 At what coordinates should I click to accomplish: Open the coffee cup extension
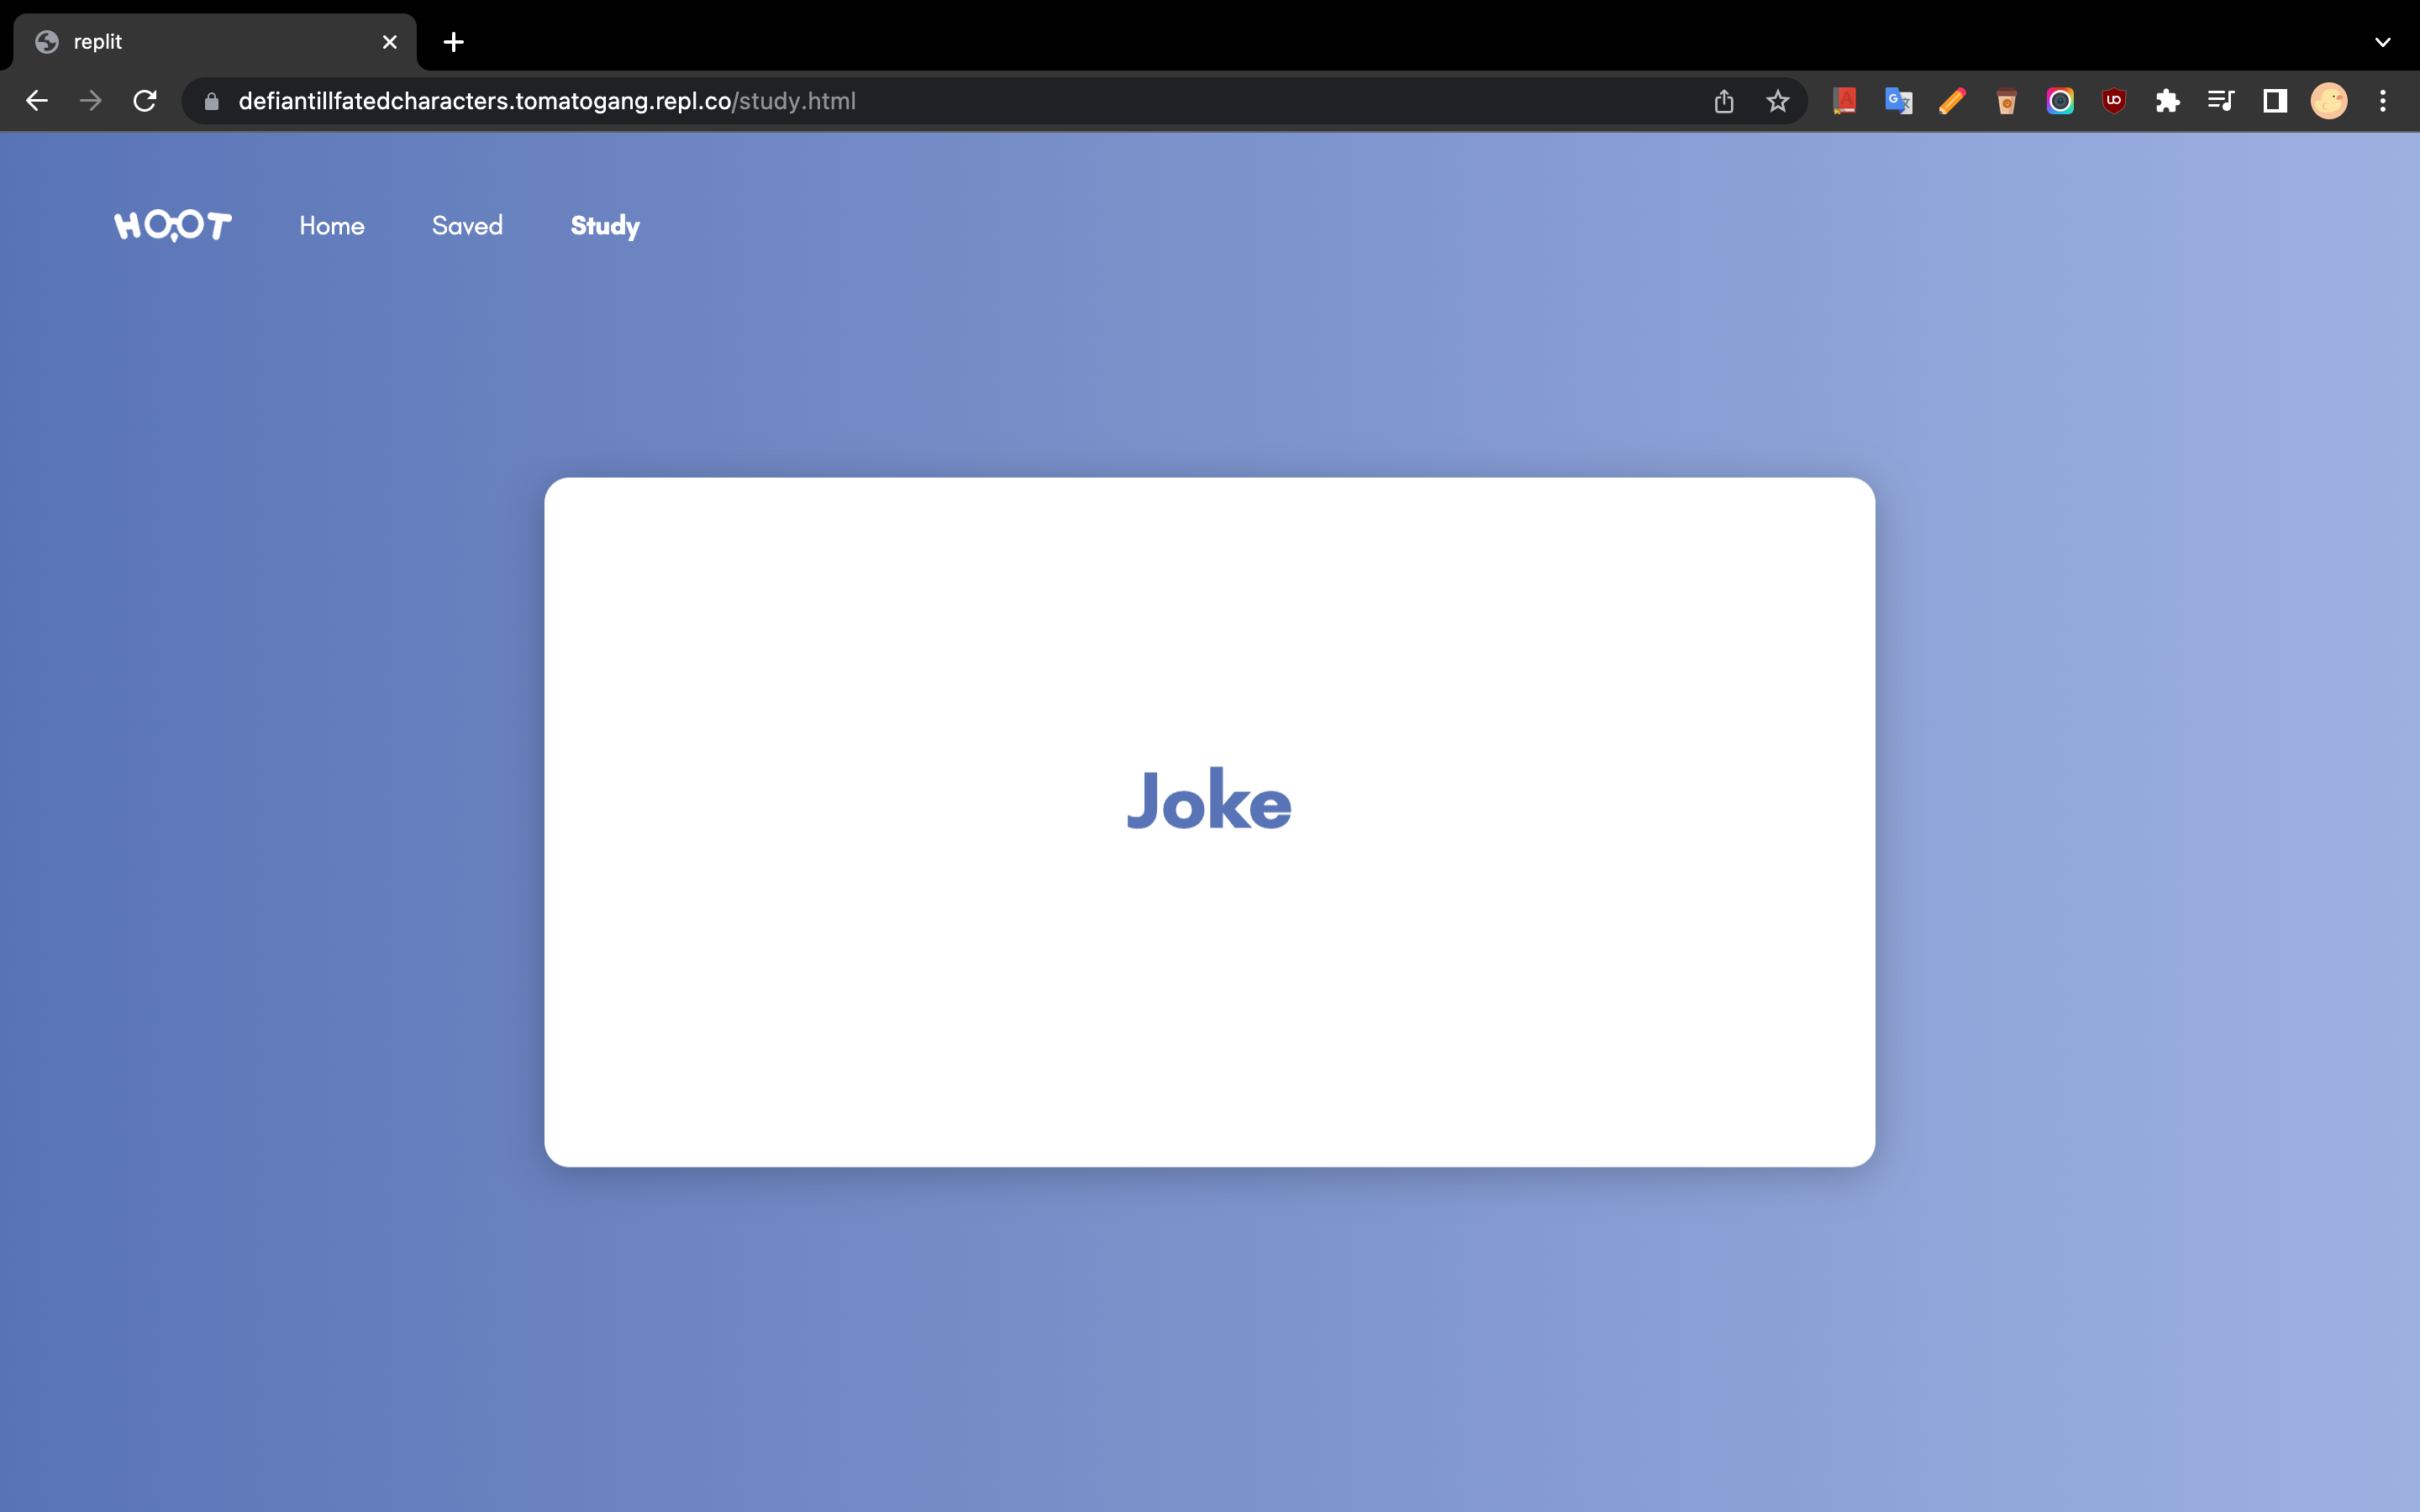coord(2006,101)
